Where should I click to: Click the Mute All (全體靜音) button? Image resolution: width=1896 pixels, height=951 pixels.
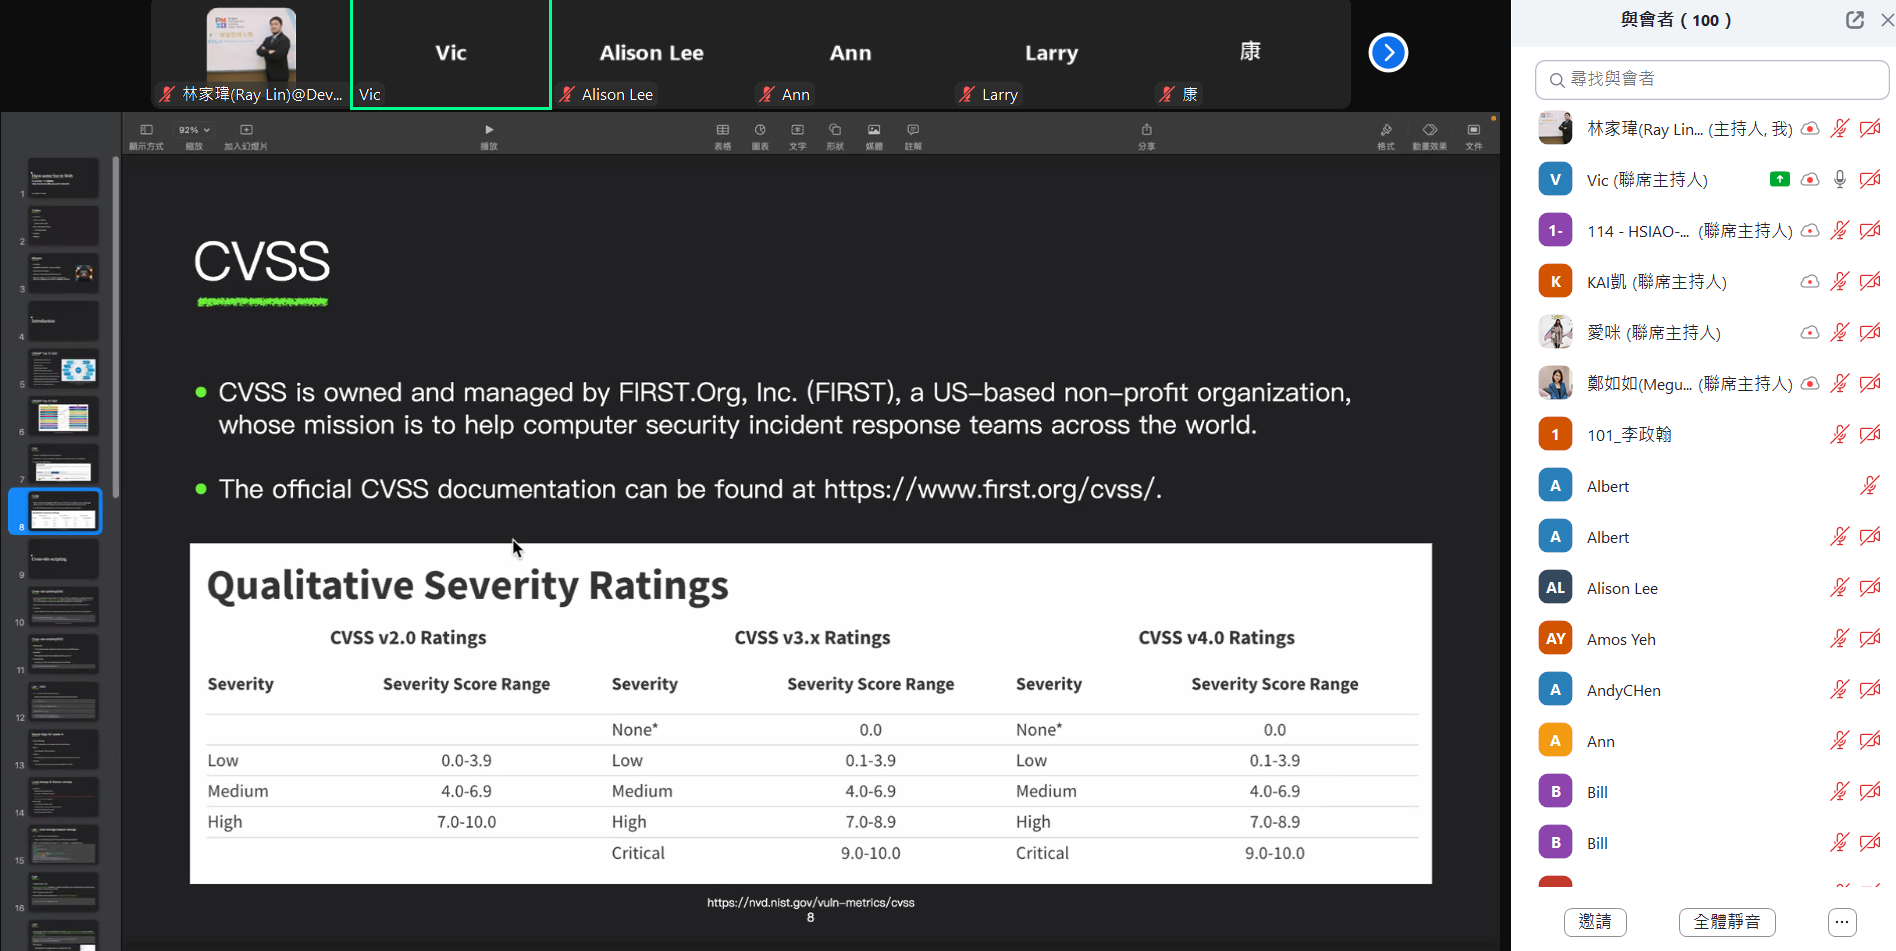[1727, 921]
